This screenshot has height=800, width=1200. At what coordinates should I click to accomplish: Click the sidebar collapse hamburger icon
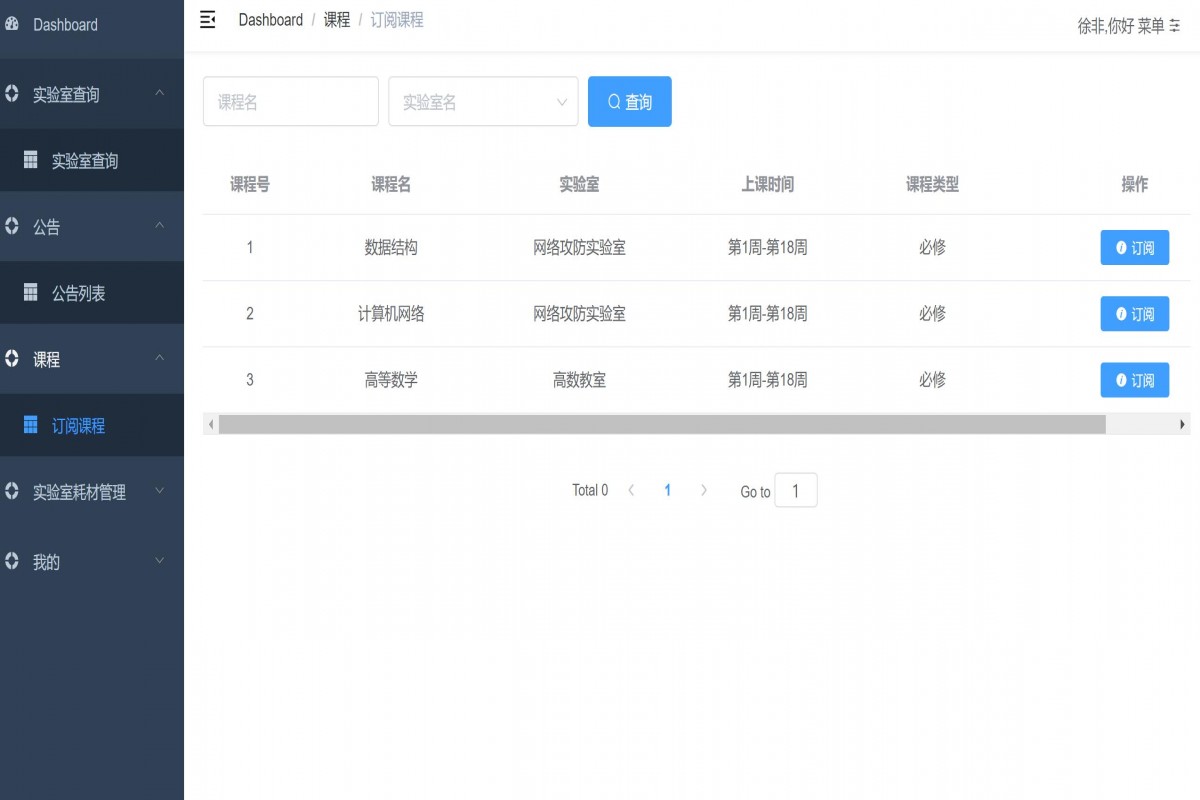(207, 20)
